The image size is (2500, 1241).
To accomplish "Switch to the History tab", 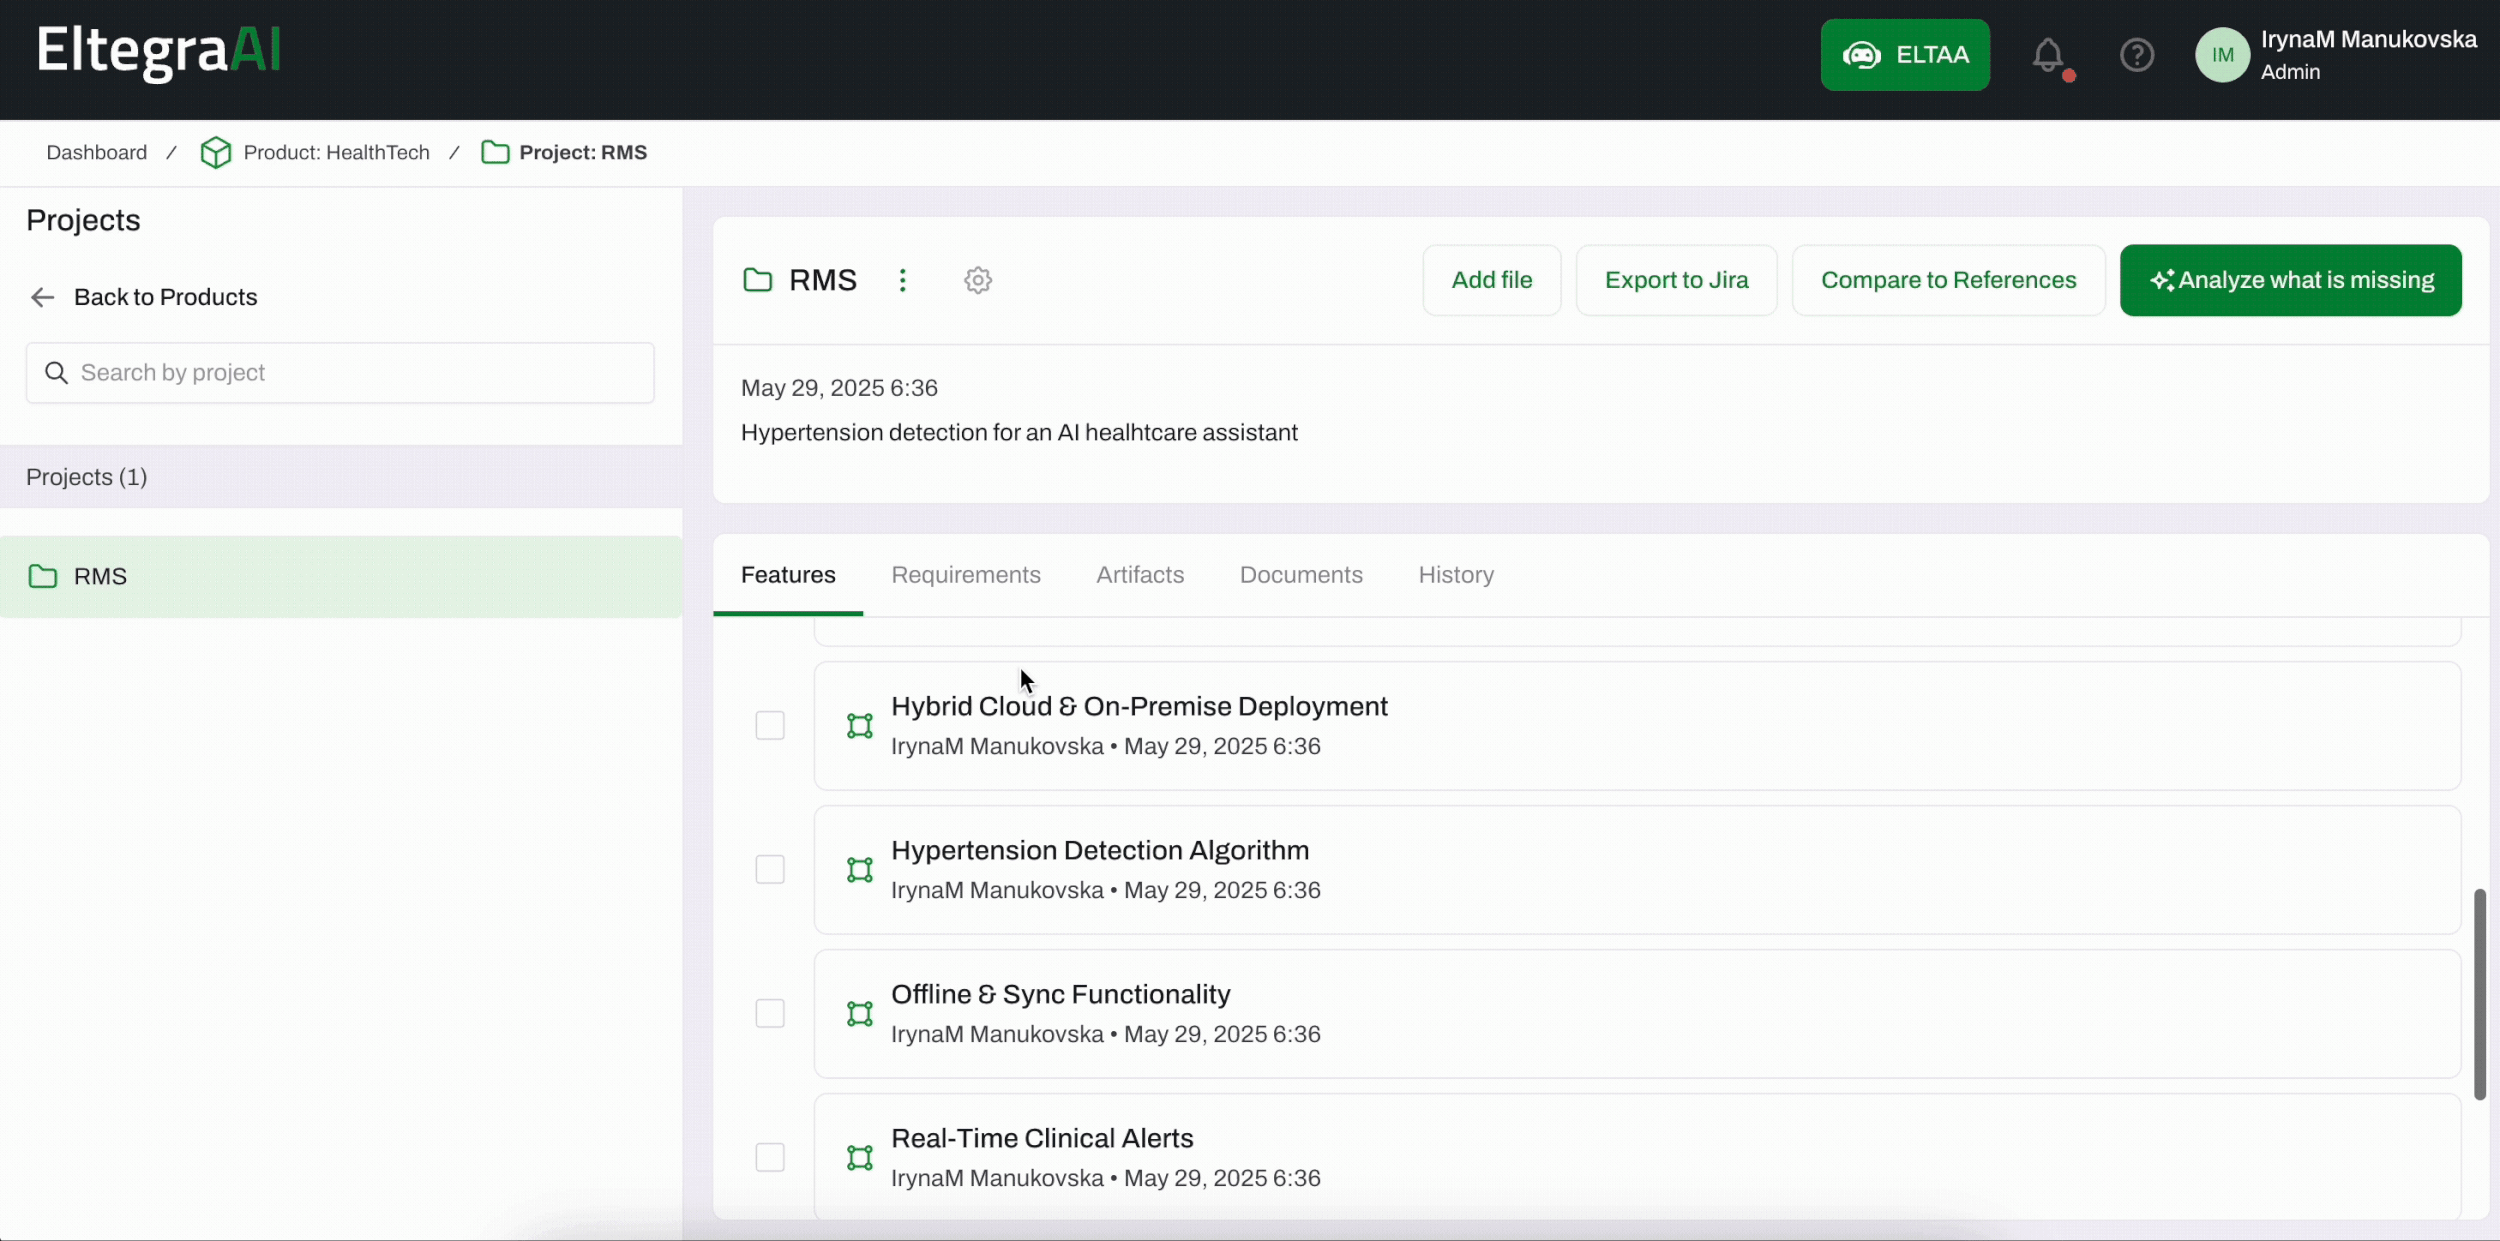I will pos(1455,575).
